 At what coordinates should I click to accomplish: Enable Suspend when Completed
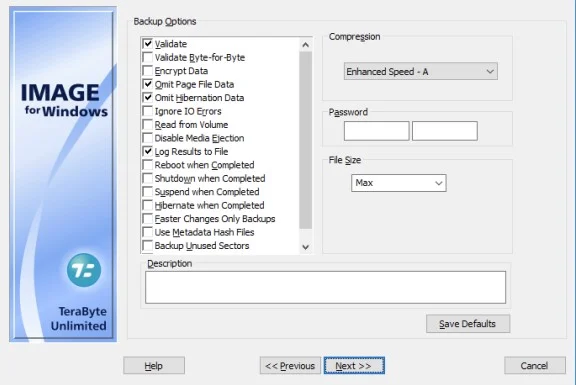pyautogui.click(x=148, y=192)
